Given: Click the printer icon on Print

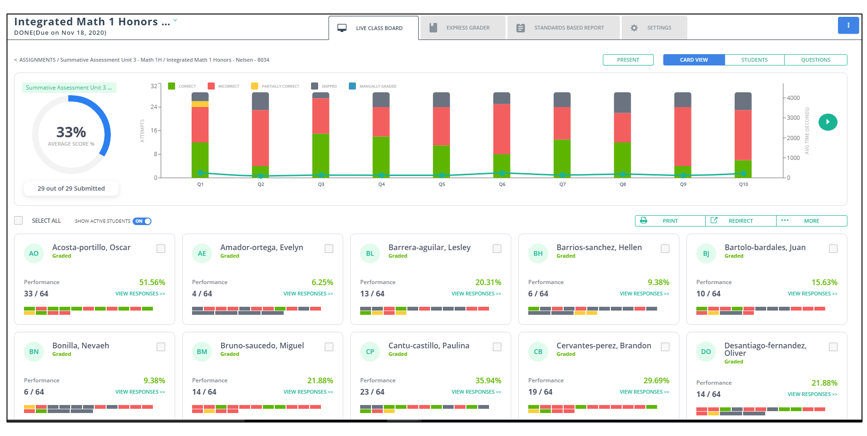Looking at the screenshot, I should coord(643,220).
